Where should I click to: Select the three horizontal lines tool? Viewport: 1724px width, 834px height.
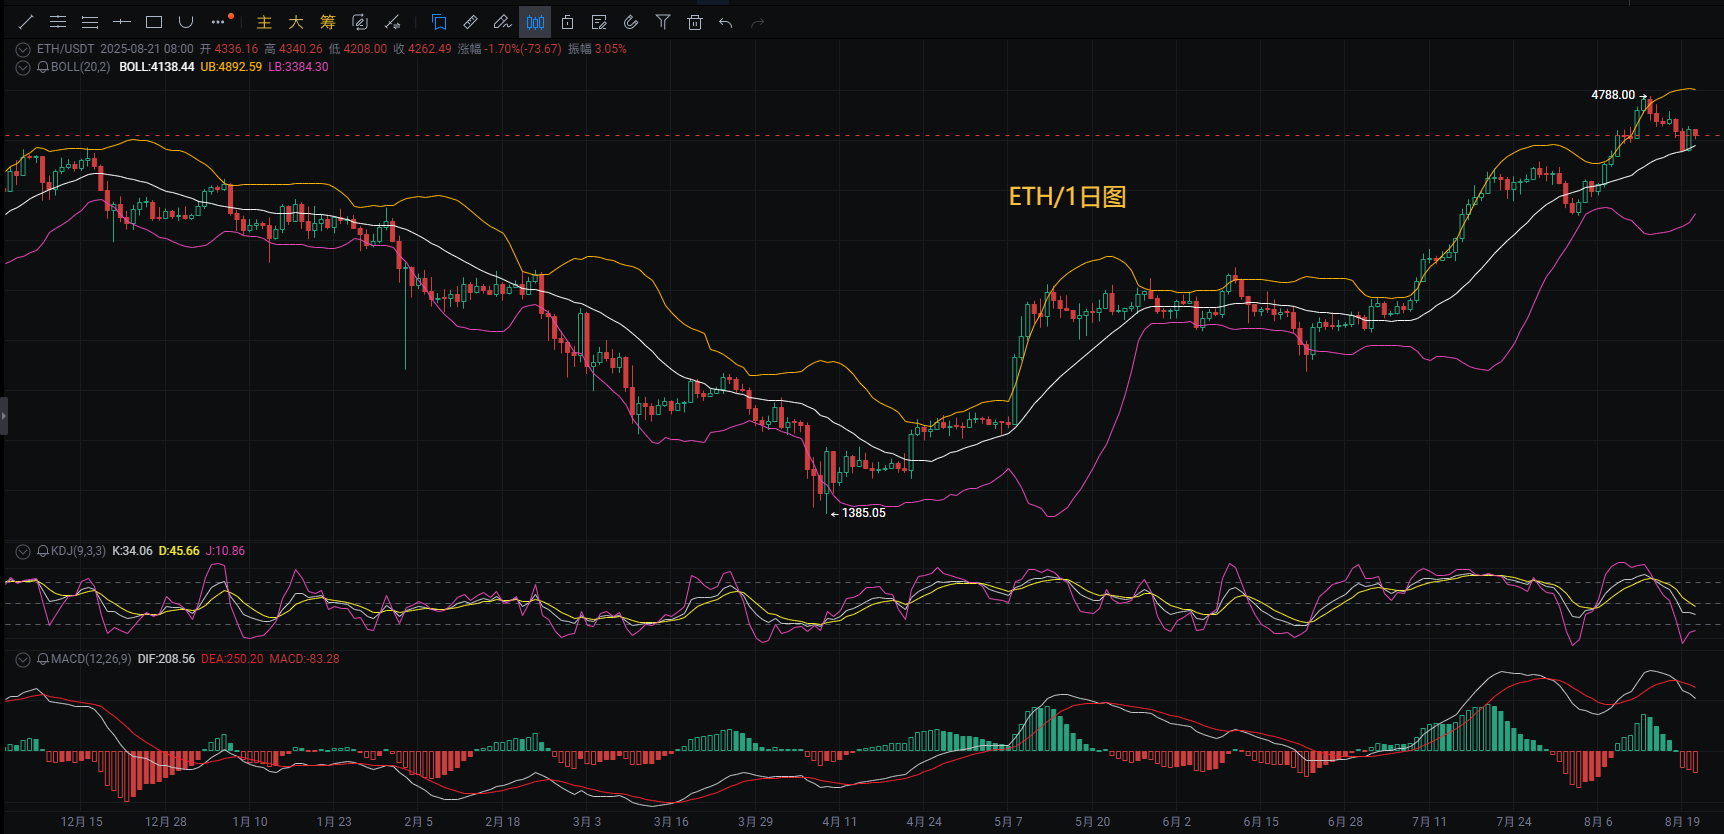pyautogui.click(x=90, y=22)
